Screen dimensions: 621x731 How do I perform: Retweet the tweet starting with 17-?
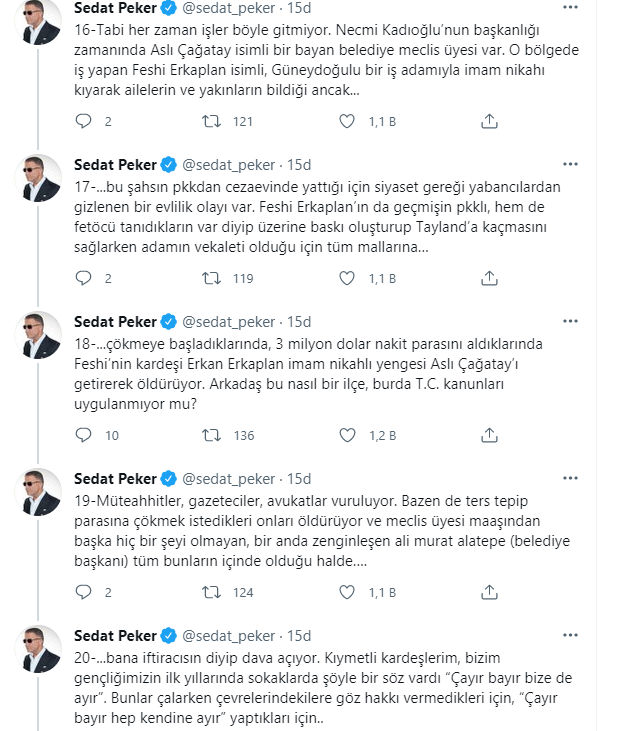(211, 278)
